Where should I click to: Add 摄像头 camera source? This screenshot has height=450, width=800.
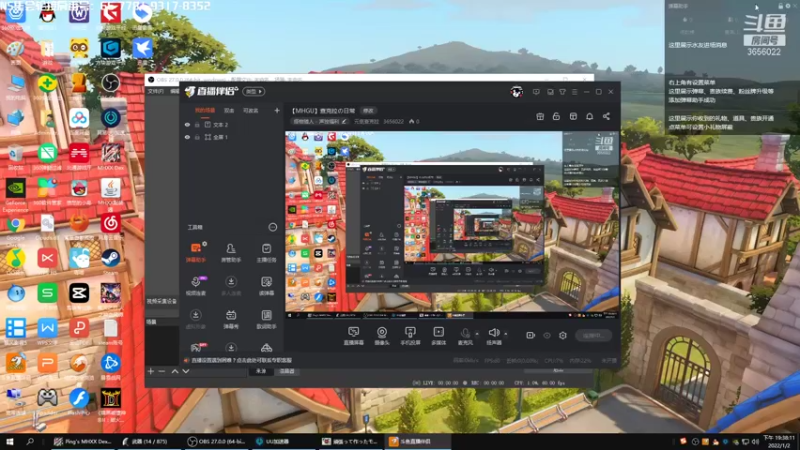pyautogui.click(x=382, y=336)
